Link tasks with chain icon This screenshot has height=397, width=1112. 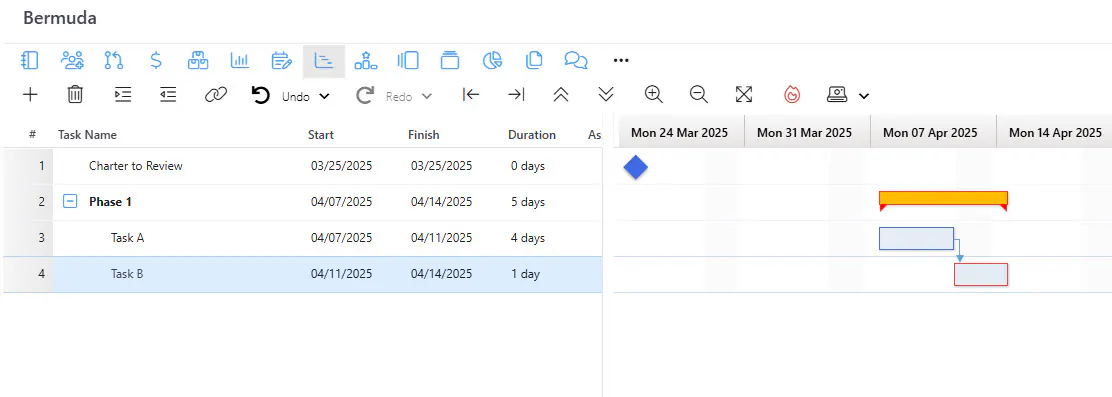[216, 95]
